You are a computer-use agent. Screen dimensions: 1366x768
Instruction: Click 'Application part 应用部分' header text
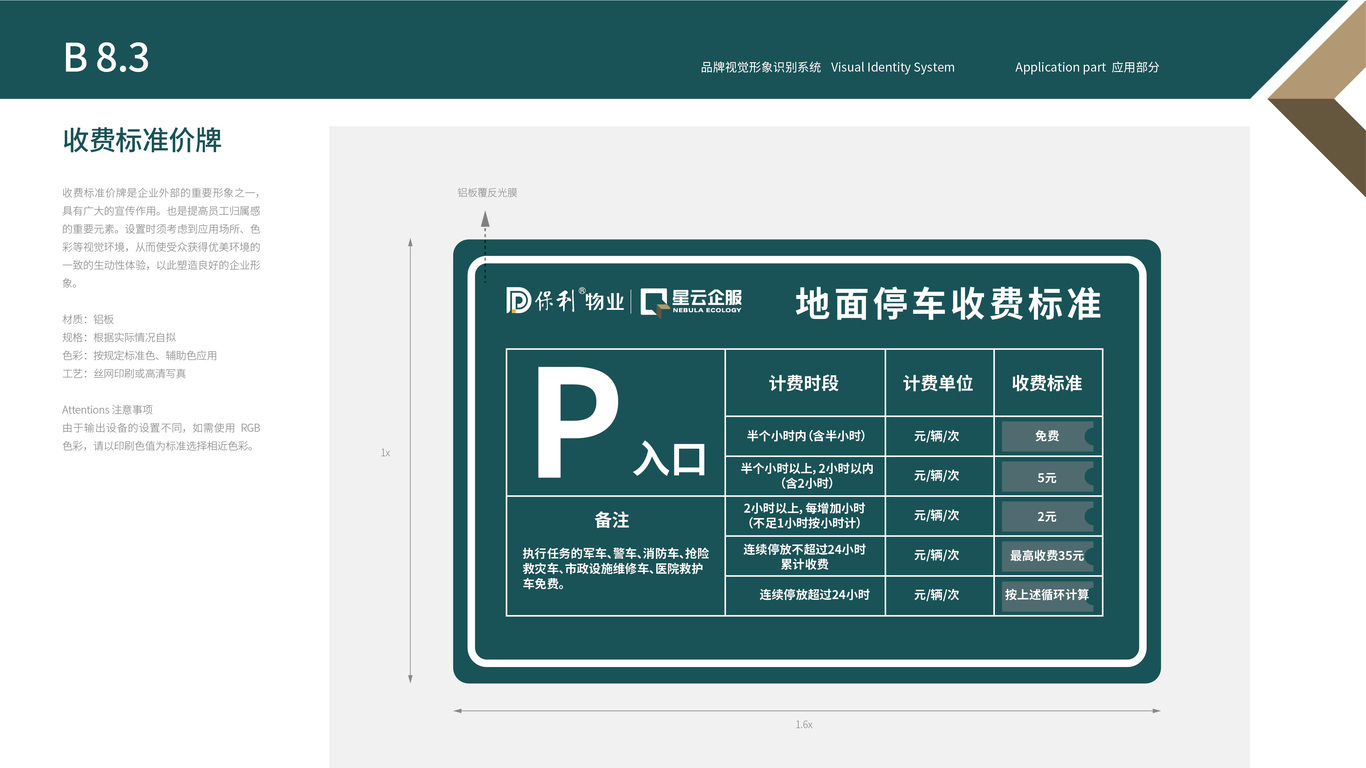pos(1087,67)
